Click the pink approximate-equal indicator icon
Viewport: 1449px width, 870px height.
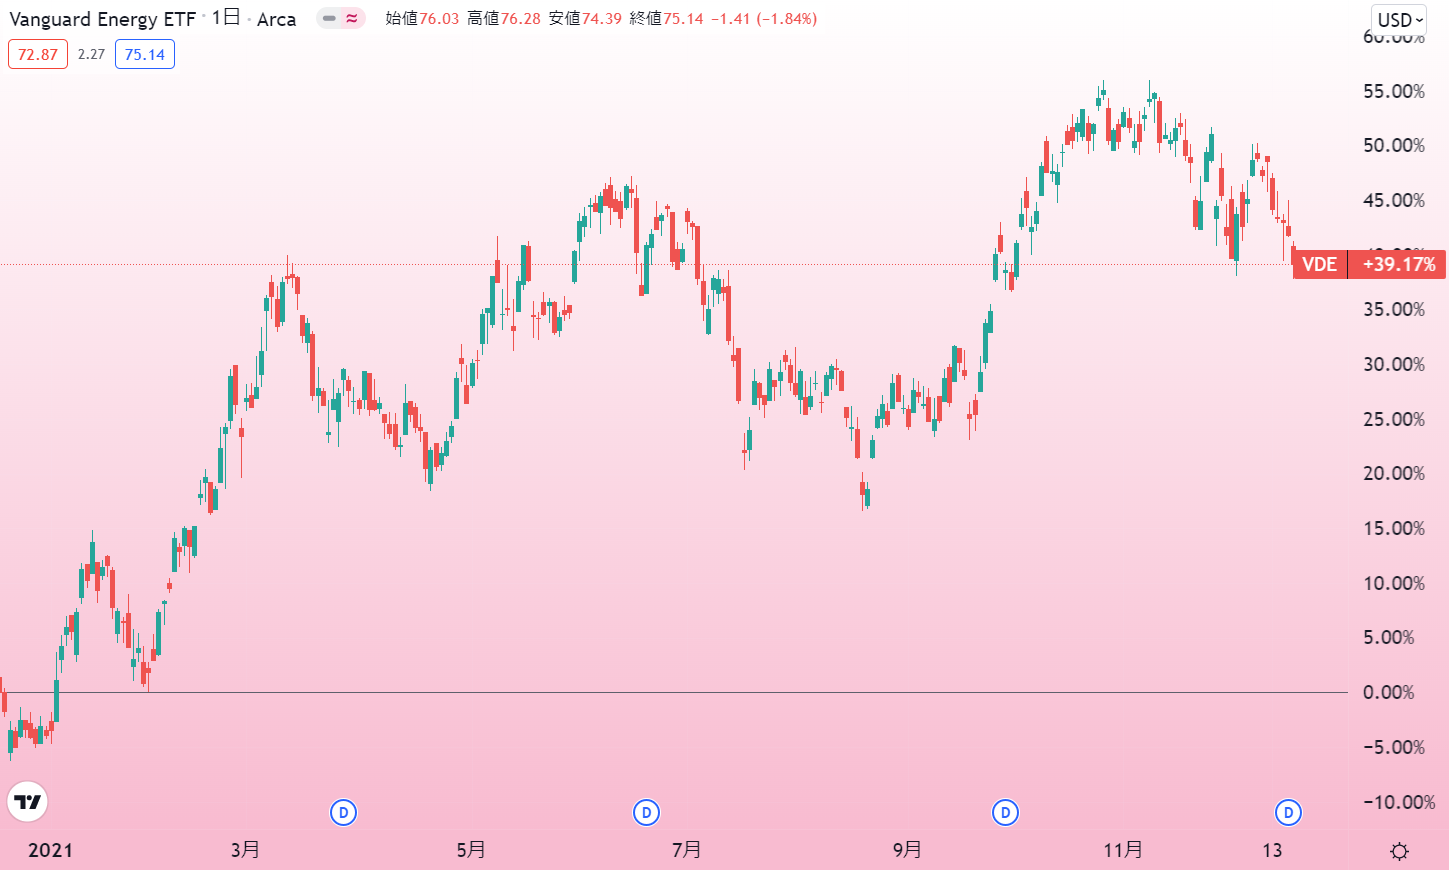(352, 18)
